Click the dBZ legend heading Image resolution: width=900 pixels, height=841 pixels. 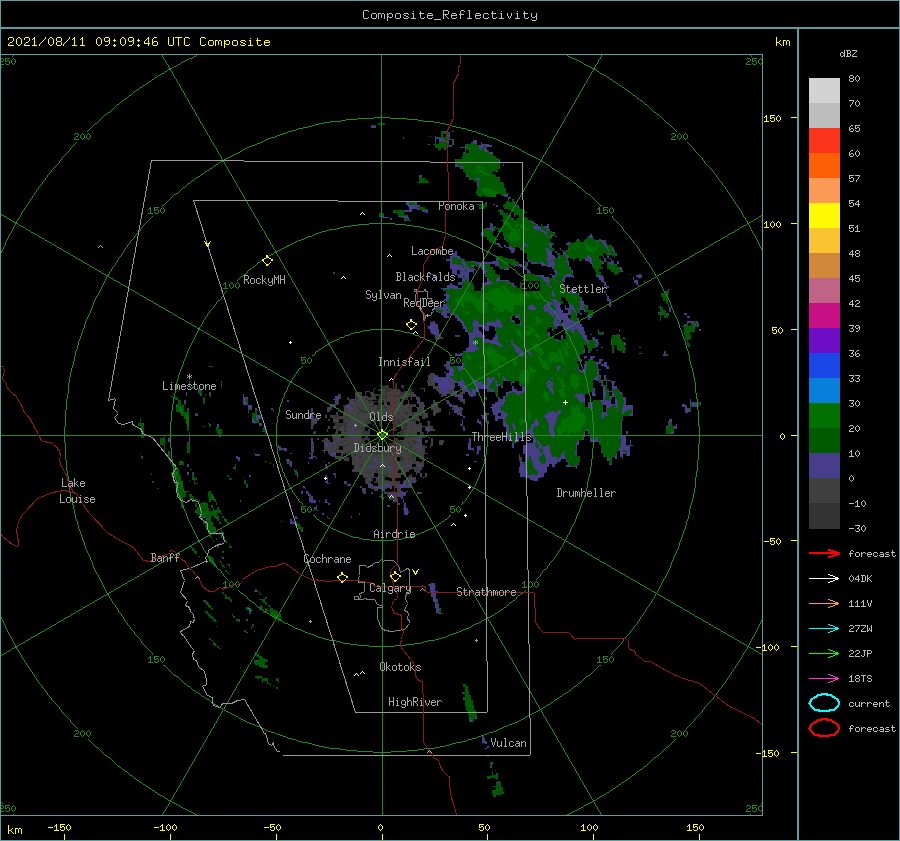pyautogui.click(x=848, y=53)
